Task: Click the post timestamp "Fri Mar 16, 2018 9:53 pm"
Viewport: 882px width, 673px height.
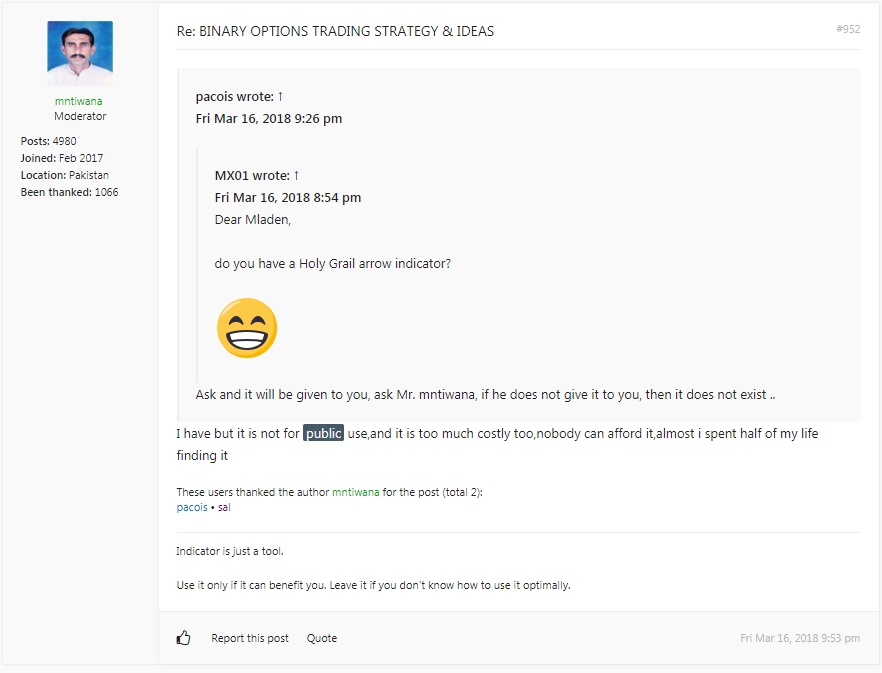Action: (799, 638)
